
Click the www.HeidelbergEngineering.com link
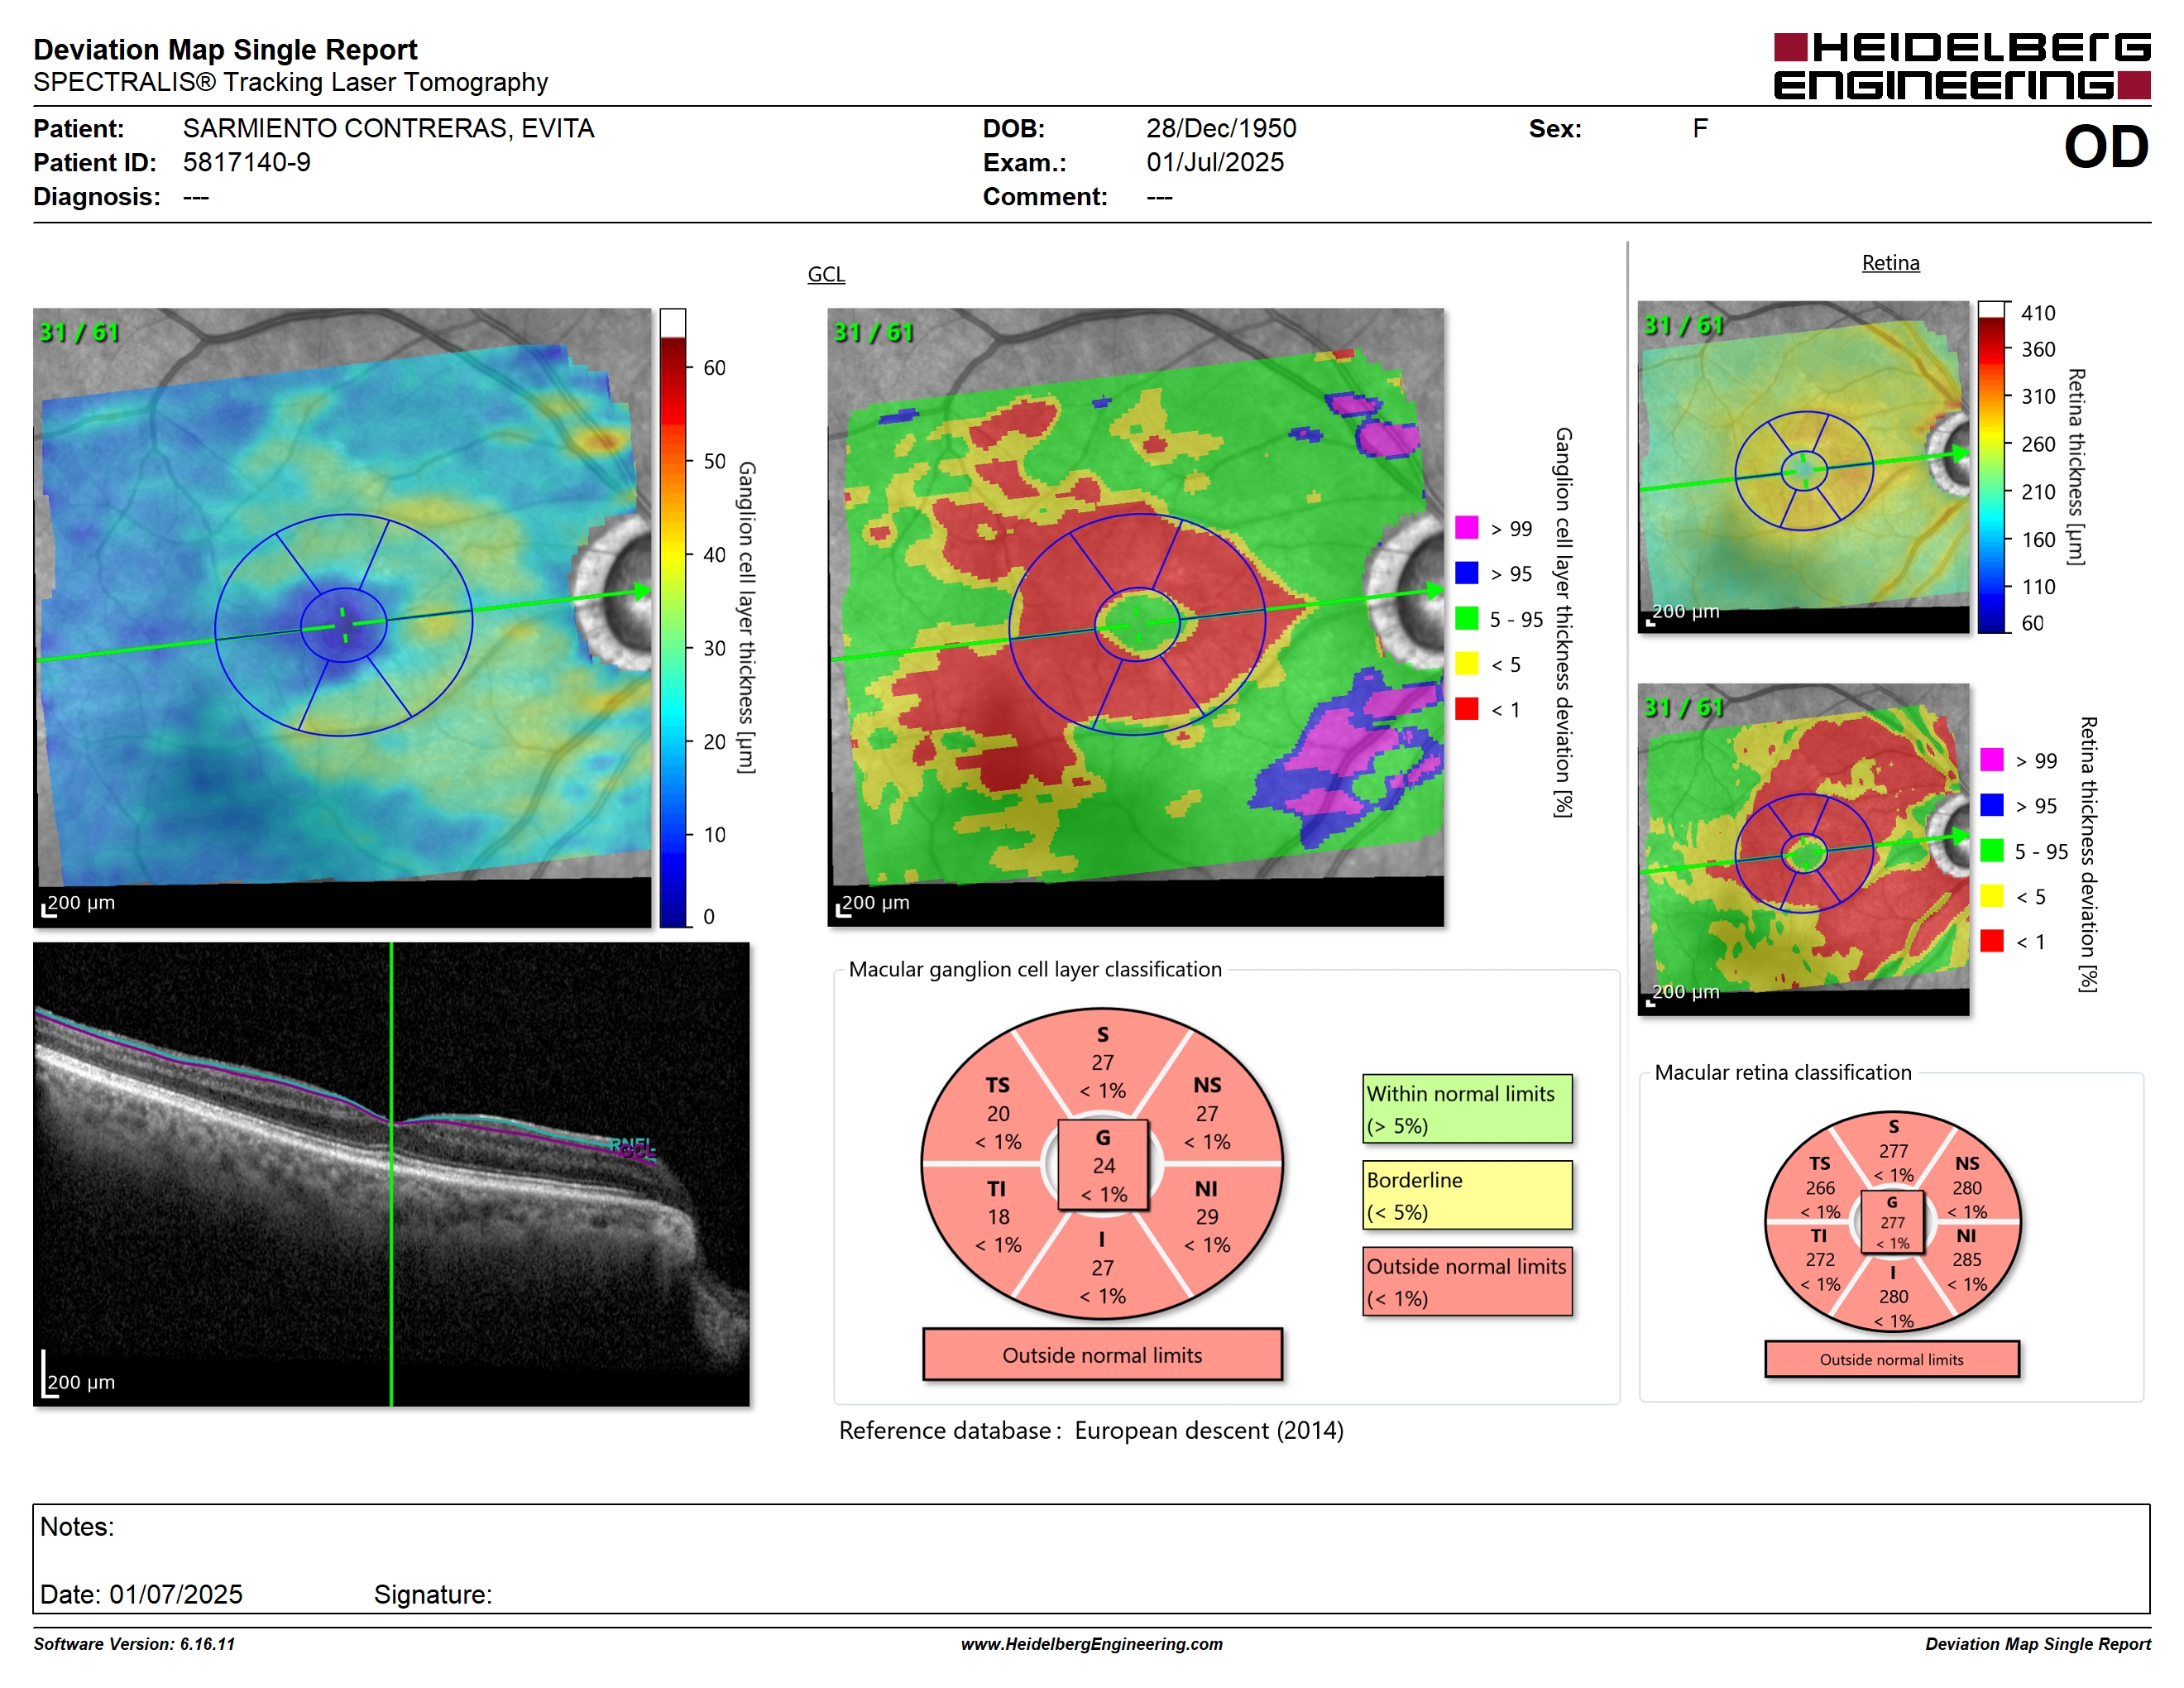1092,1644
